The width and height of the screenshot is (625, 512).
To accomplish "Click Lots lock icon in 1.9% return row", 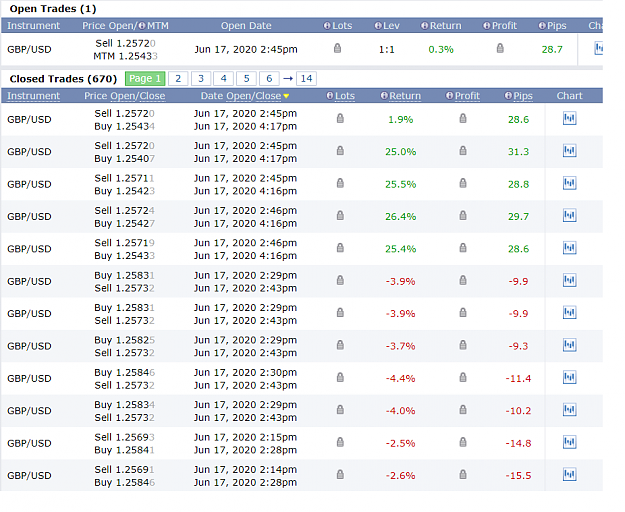I will pos(340,118).
